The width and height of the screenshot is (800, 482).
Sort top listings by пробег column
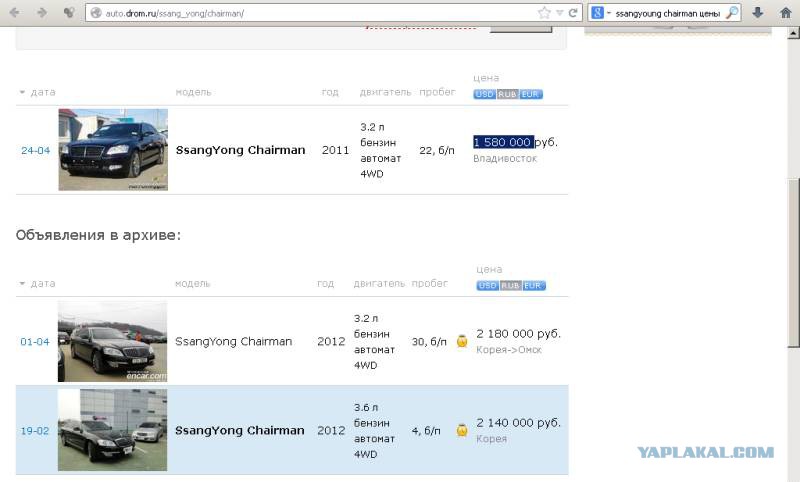tap(437, 92)
